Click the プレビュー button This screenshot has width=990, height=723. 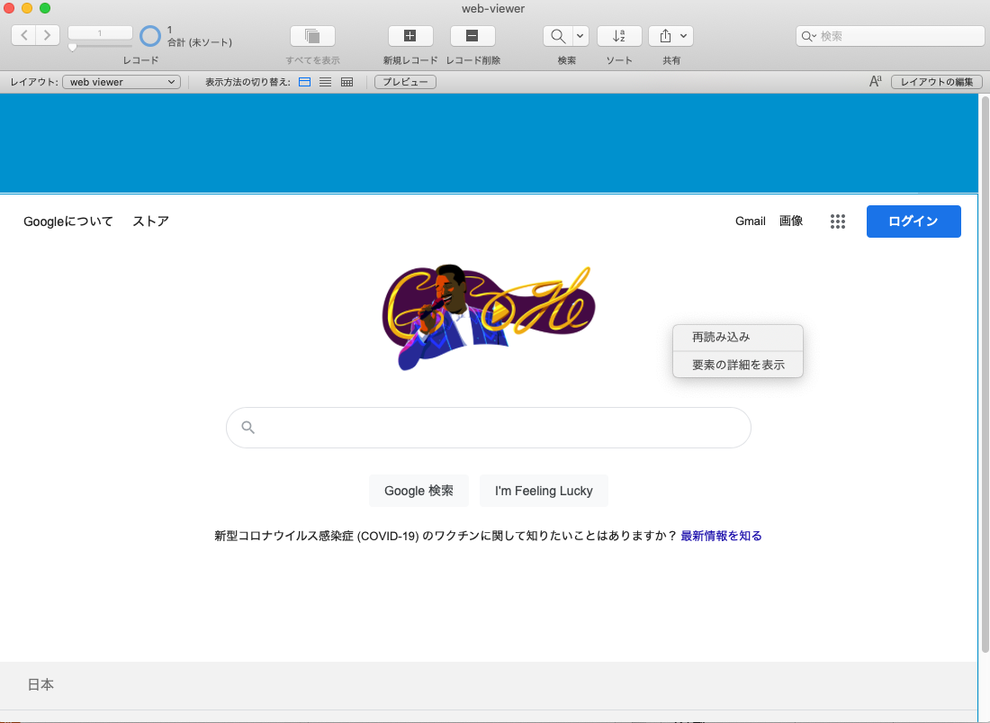tap(405, 82)
